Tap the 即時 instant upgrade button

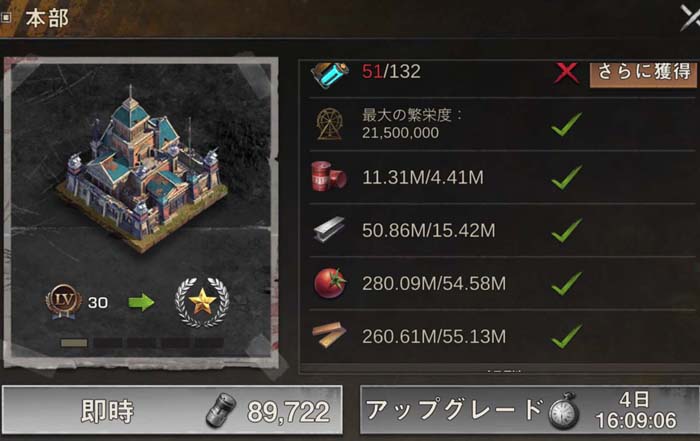(x=172, y=410)
